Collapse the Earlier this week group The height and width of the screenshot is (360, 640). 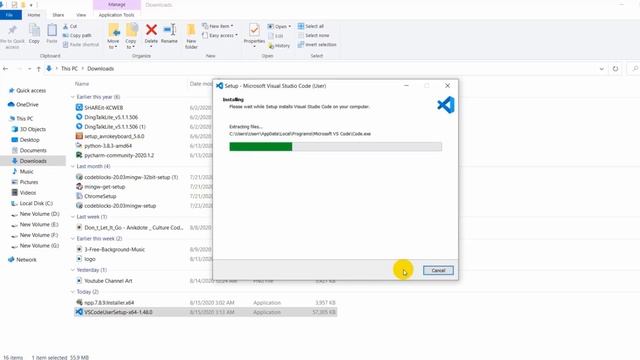pos(73,239)
